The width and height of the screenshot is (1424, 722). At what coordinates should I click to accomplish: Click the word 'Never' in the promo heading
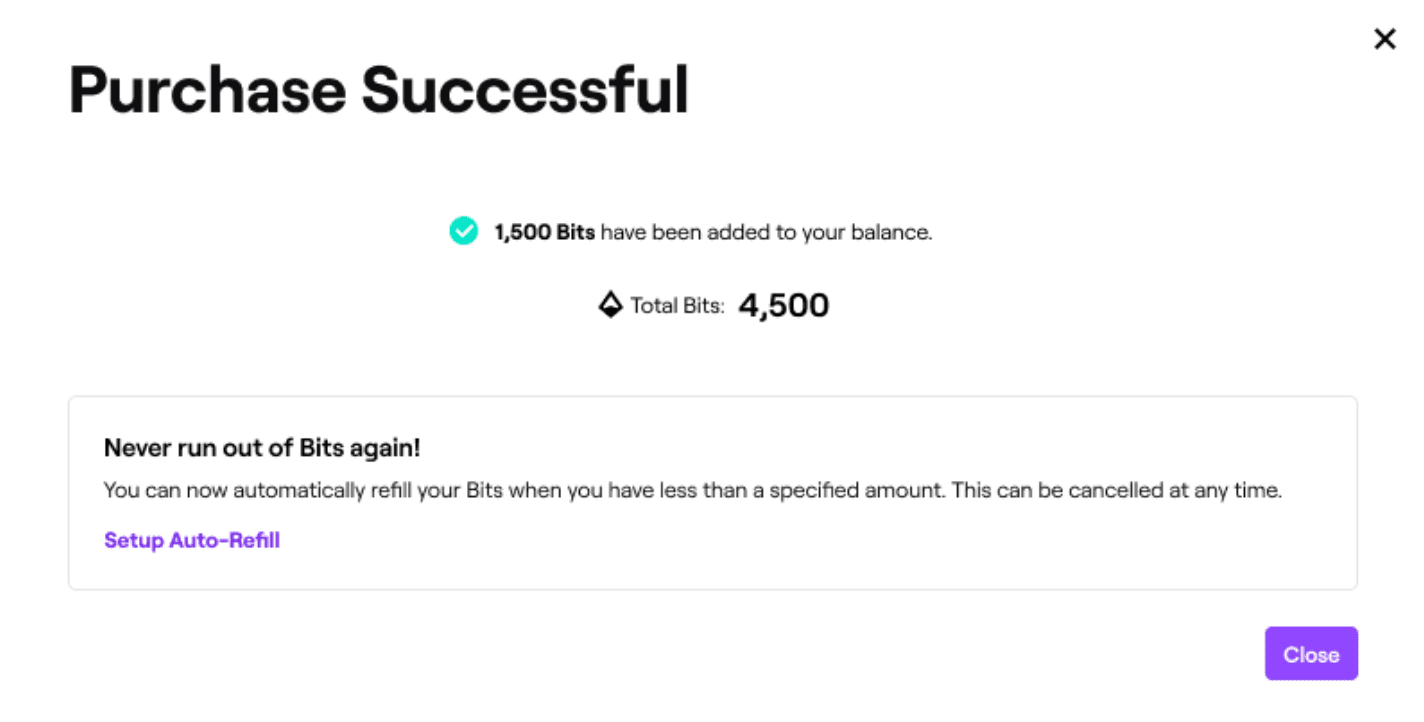click(136, 448)
